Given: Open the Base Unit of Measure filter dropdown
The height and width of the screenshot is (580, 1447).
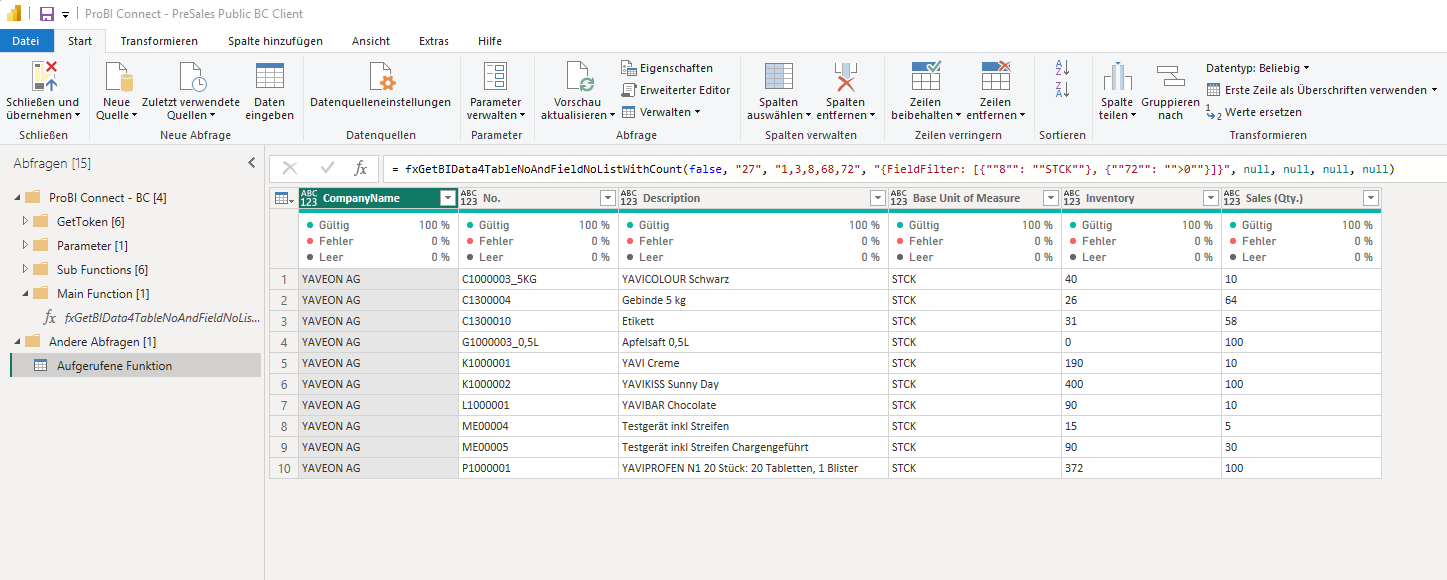Looking at the screenshot, I should (1050, 198).
